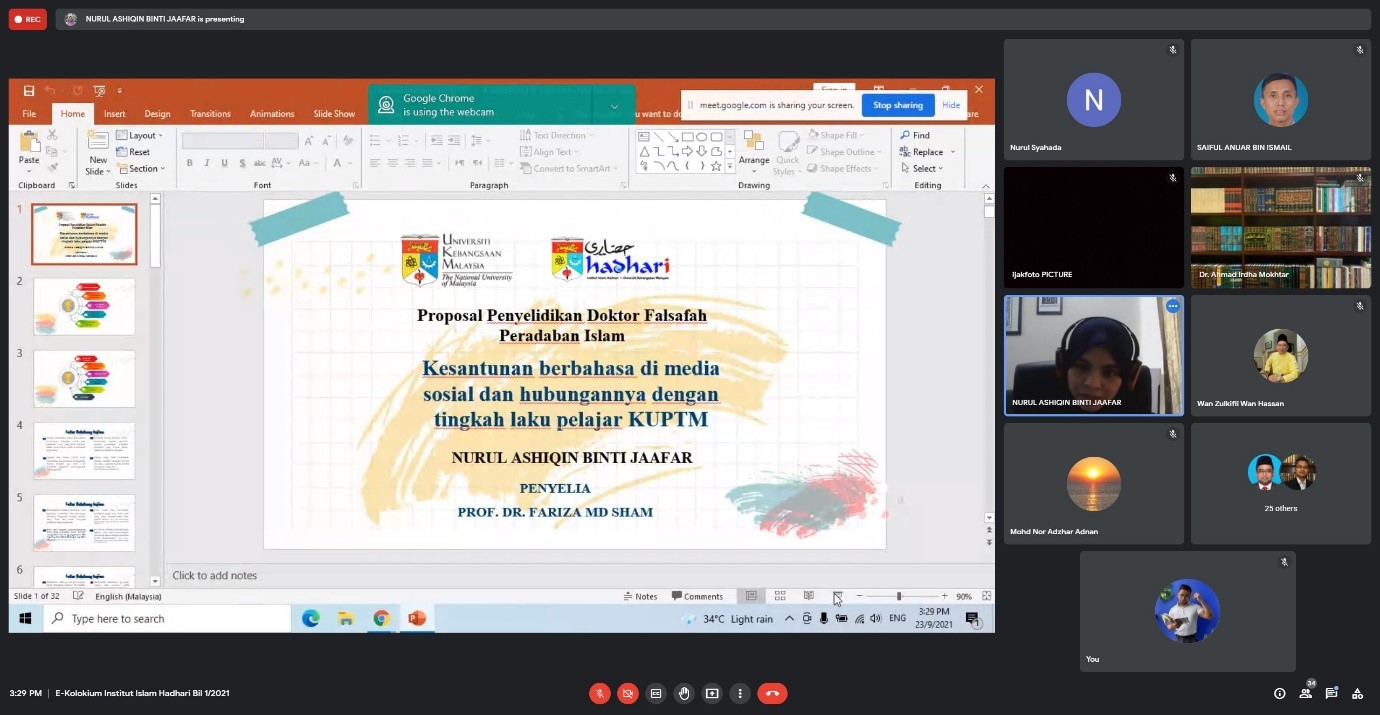Open the Meet activities panel
This screenshot has width=1380, height=715.
tap(1357, 693)
